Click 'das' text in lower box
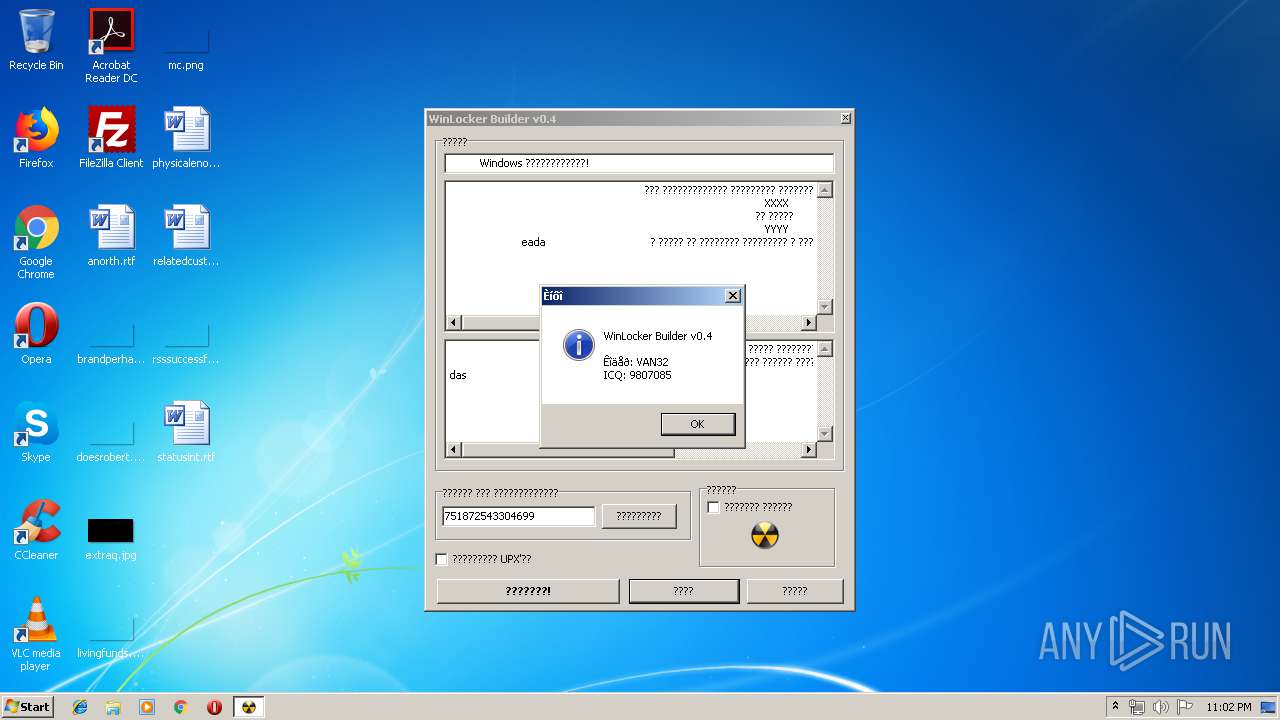Image resolution: width=1280 pixels, height=720 pixels. (458, 375)
